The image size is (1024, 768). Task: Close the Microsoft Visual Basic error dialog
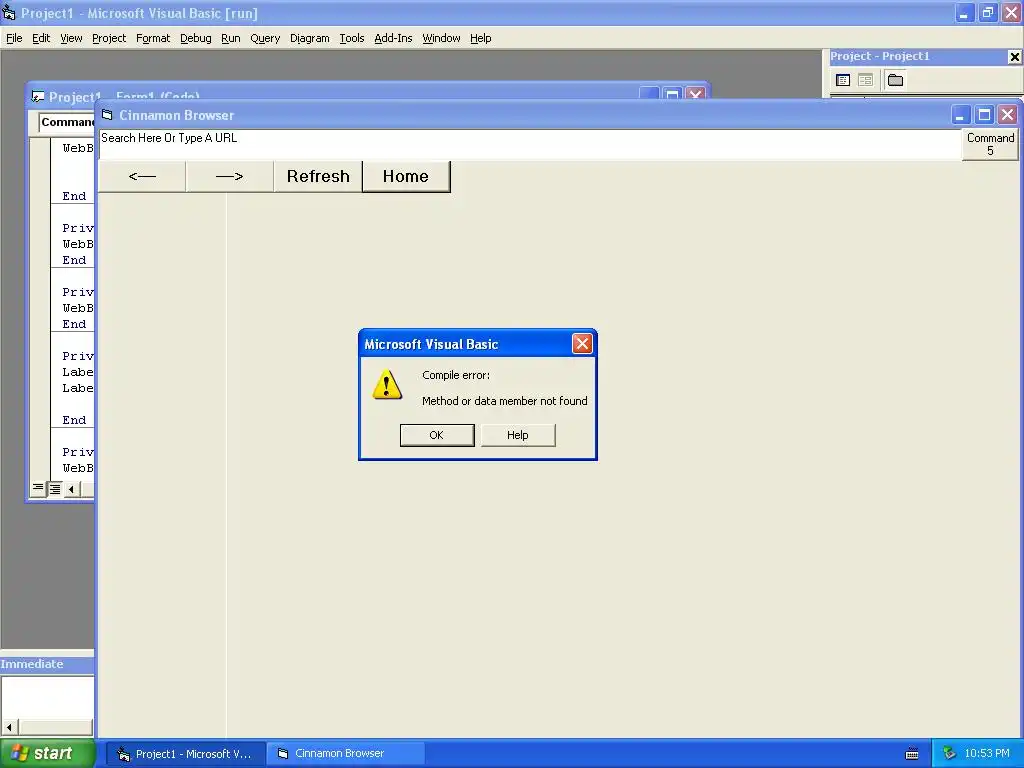(582, 344)
